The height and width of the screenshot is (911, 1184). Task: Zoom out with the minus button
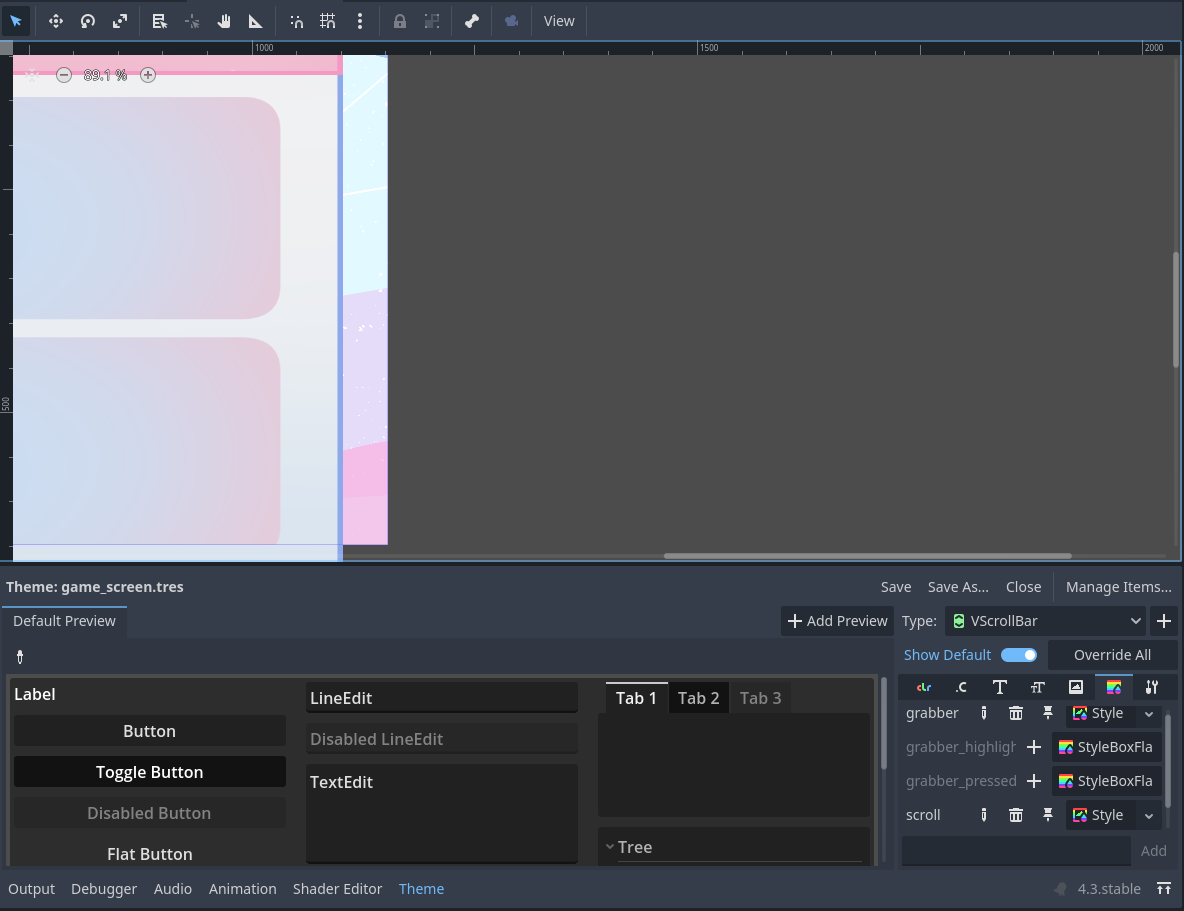[64, 75]
